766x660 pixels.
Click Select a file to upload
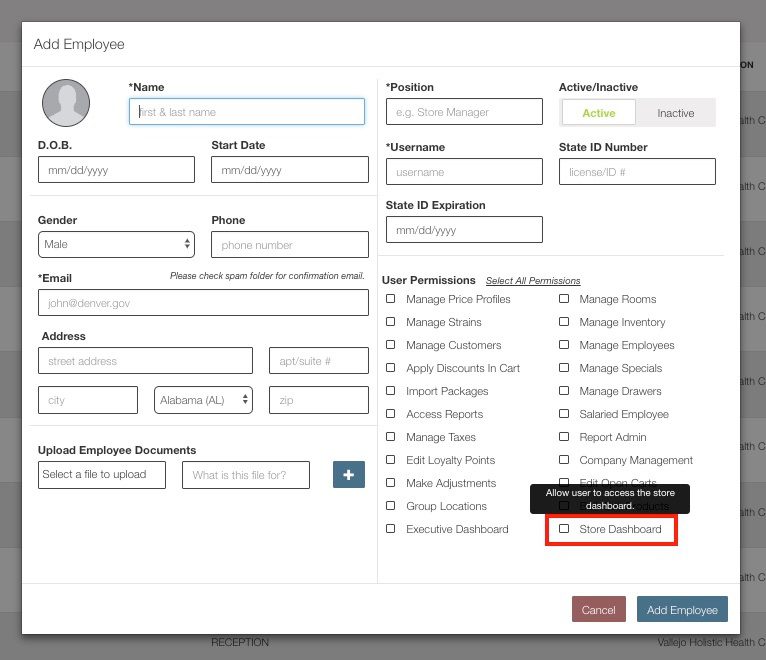point(102,475)
